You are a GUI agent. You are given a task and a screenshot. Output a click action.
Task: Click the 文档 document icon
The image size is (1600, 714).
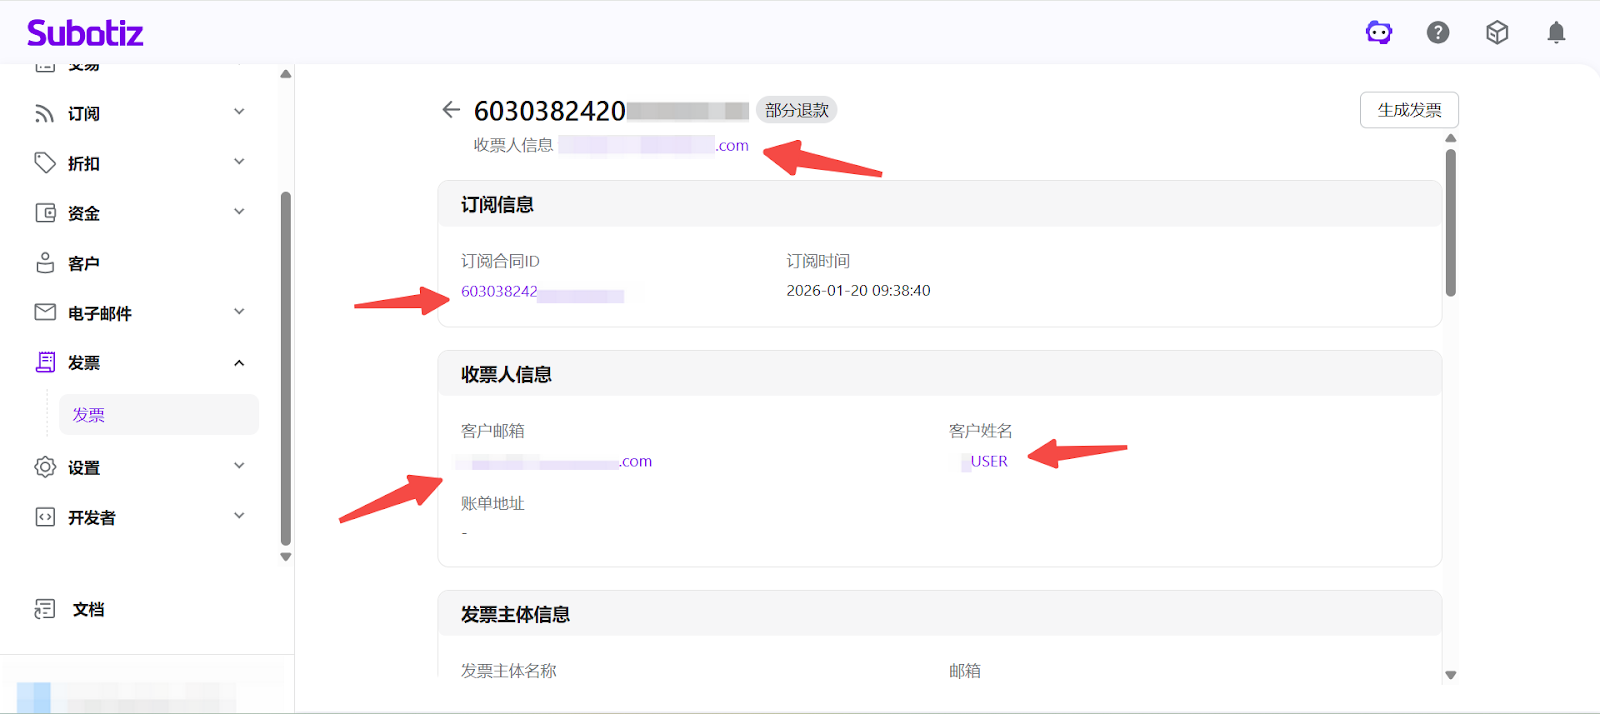click(x=45, y=609)
